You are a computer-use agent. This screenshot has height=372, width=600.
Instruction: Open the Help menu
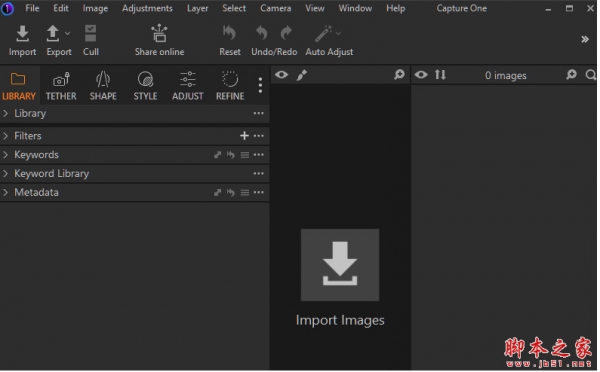[x=396, y=8]
